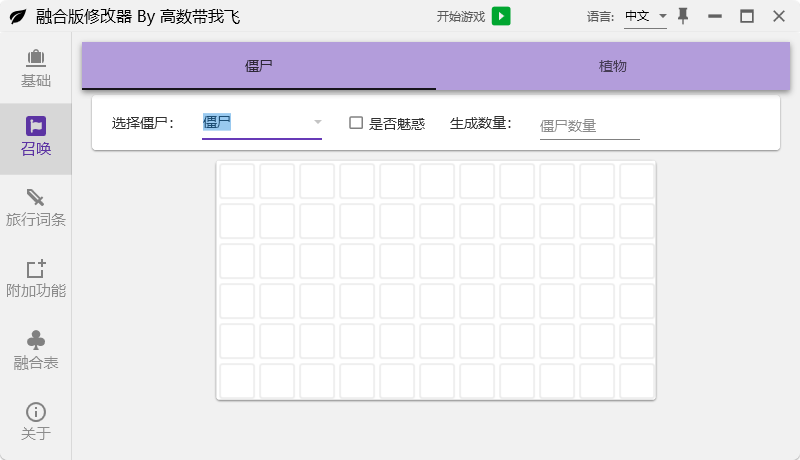
Task: Click the 开始游戏 label
Action: click(x=460, y=17)
